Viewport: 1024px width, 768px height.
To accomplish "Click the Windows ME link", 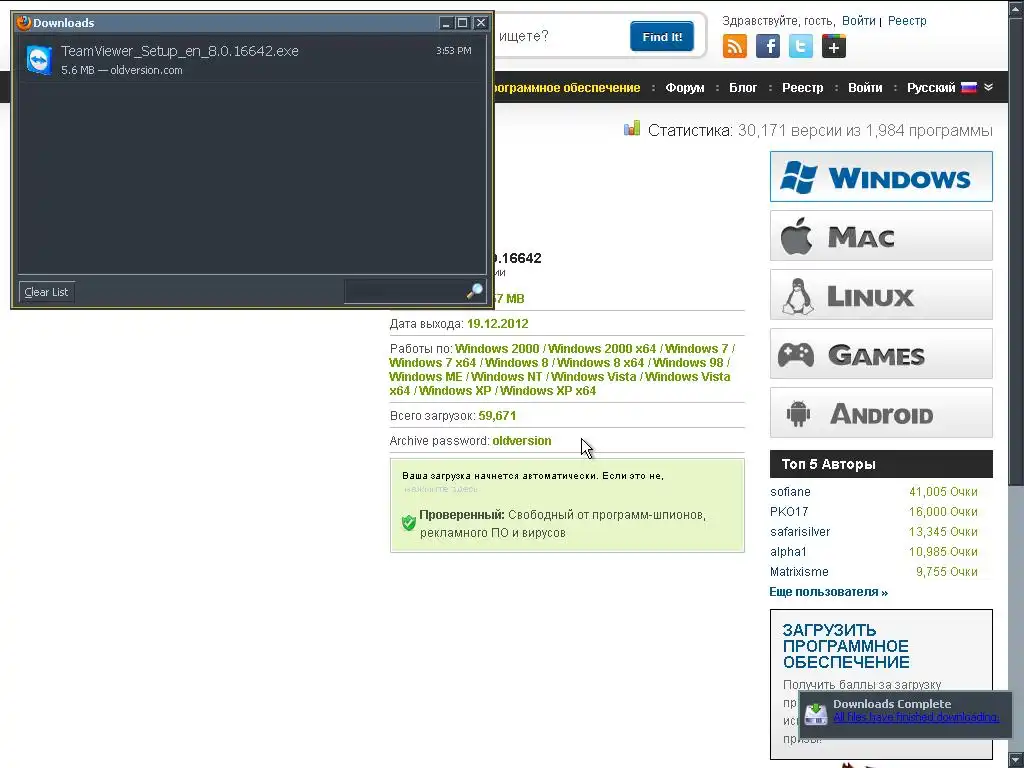I will (x=426, y=377).
